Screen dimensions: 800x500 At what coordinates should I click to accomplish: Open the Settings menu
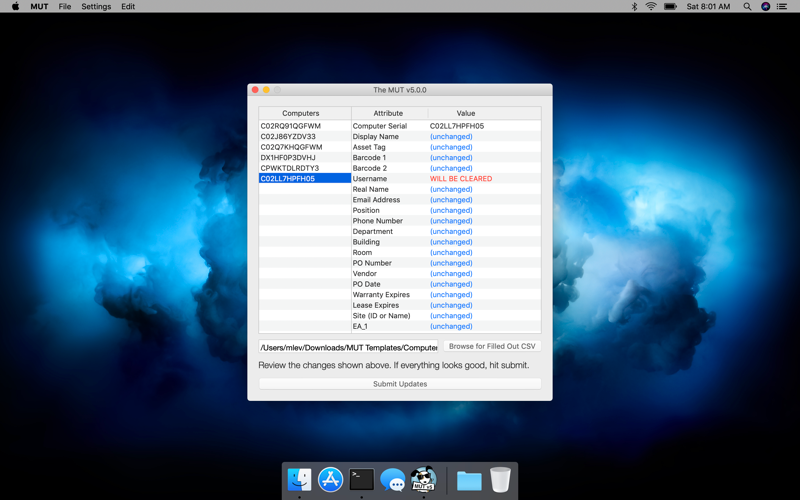pyautogui.click(x=96, y=6)
